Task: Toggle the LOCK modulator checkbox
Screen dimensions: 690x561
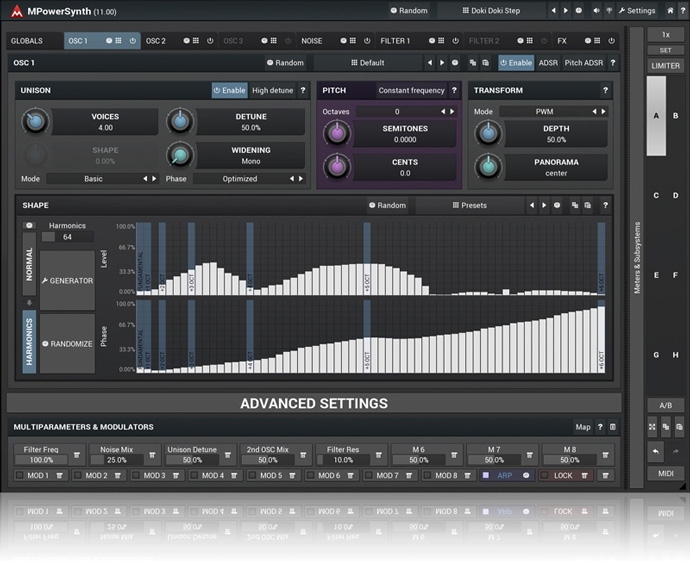Action: pyautogui.click(x=546, y=476)
